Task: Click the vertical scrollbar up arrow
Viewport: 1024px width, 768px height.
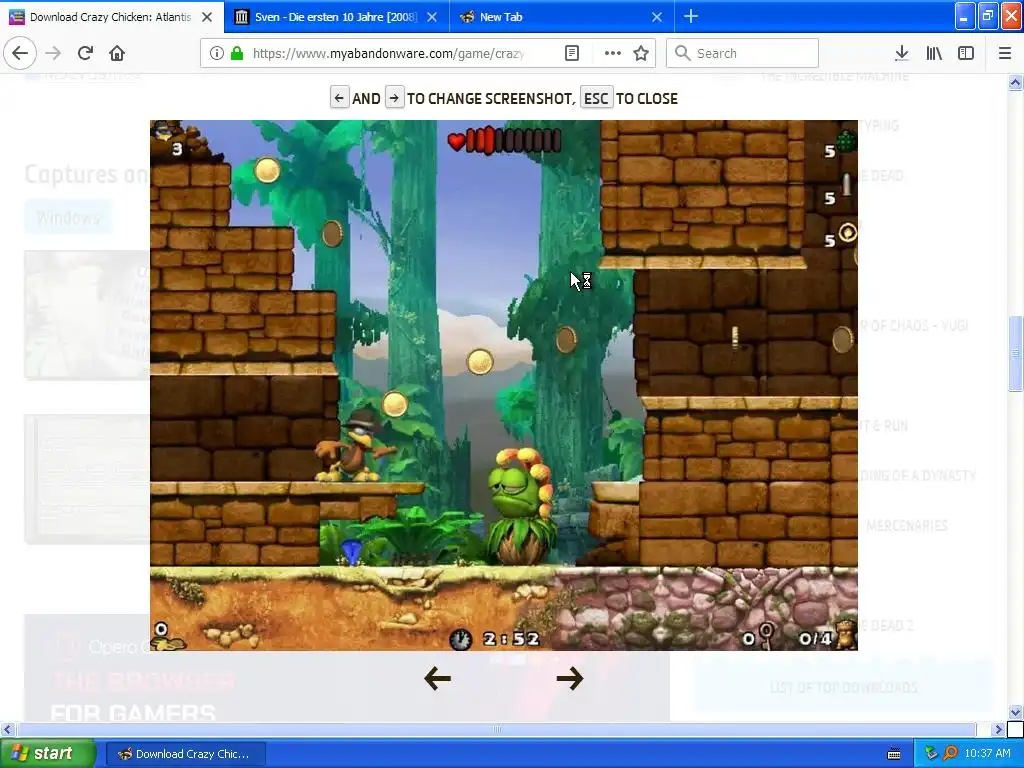Action: pos(1015,82)
